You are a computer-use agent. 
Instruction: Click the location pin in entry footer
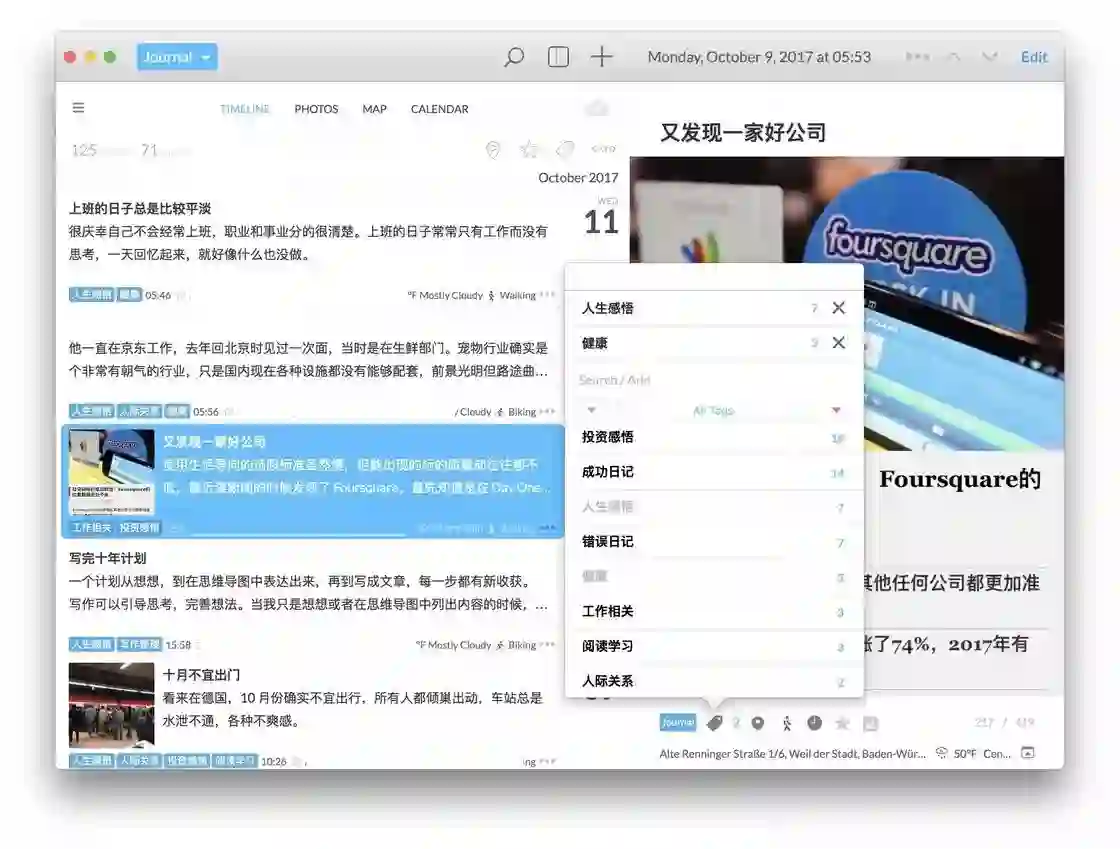[758, 723]
